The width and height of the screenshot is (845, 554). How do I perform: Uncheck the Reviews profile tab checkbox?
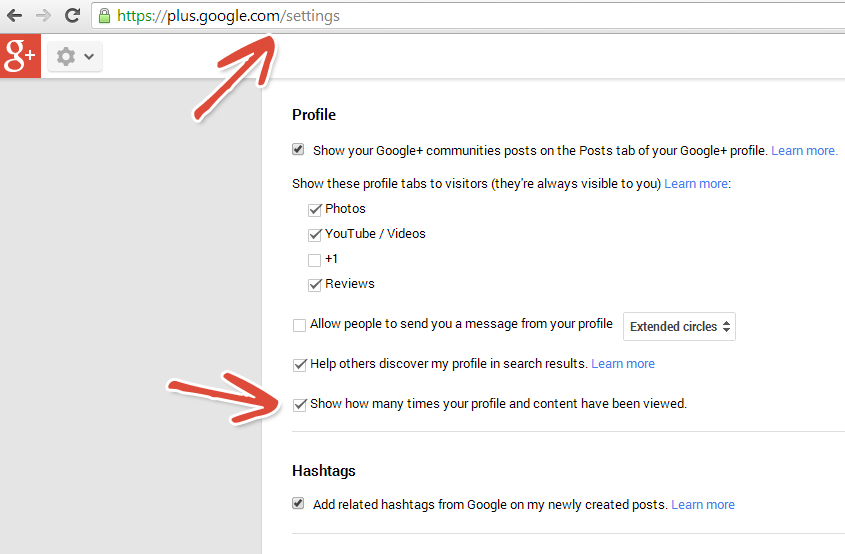[x=315, y=285]
